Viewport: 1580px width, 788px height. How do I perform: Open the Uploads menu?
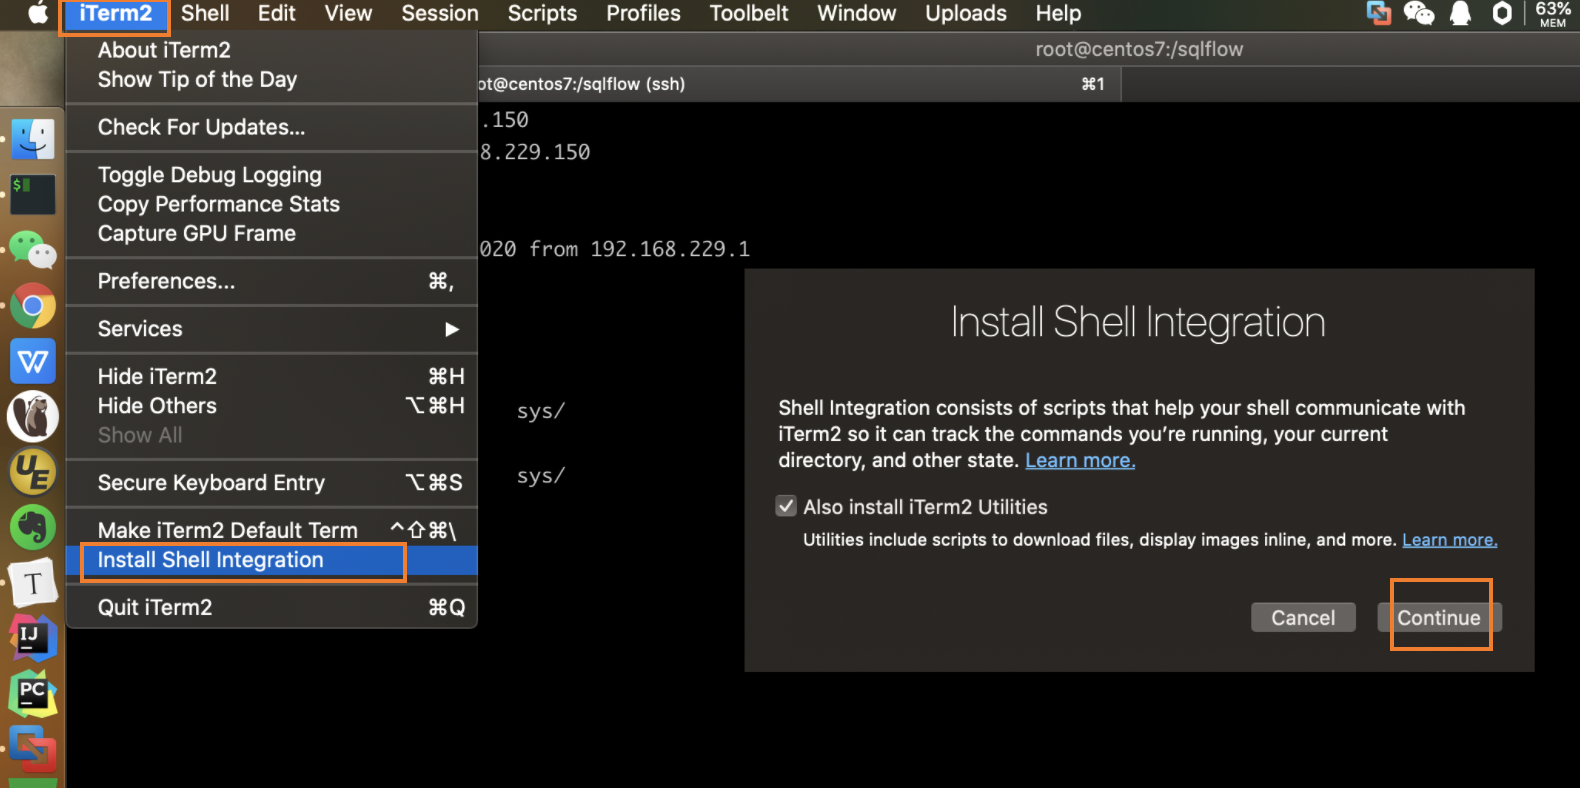tap(966, 14)
